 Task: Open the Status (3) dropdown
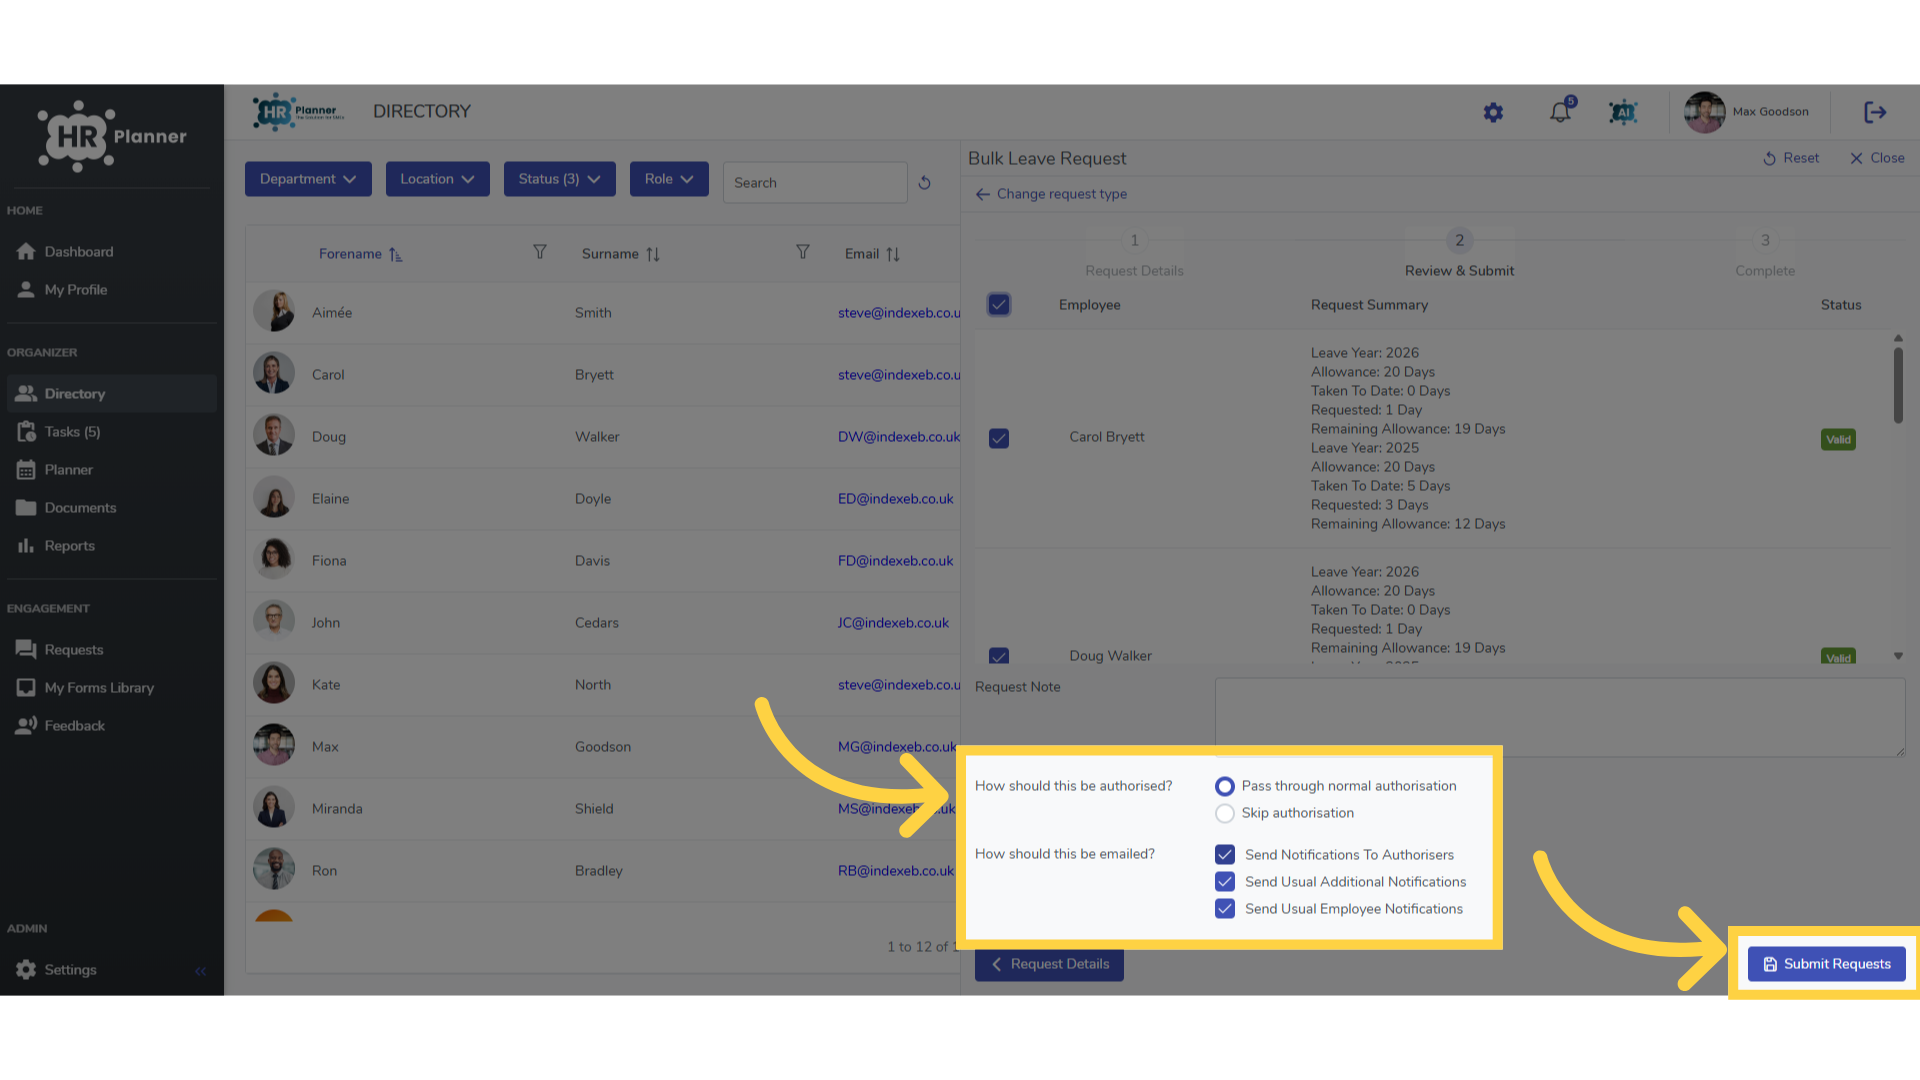pos(559,179)
